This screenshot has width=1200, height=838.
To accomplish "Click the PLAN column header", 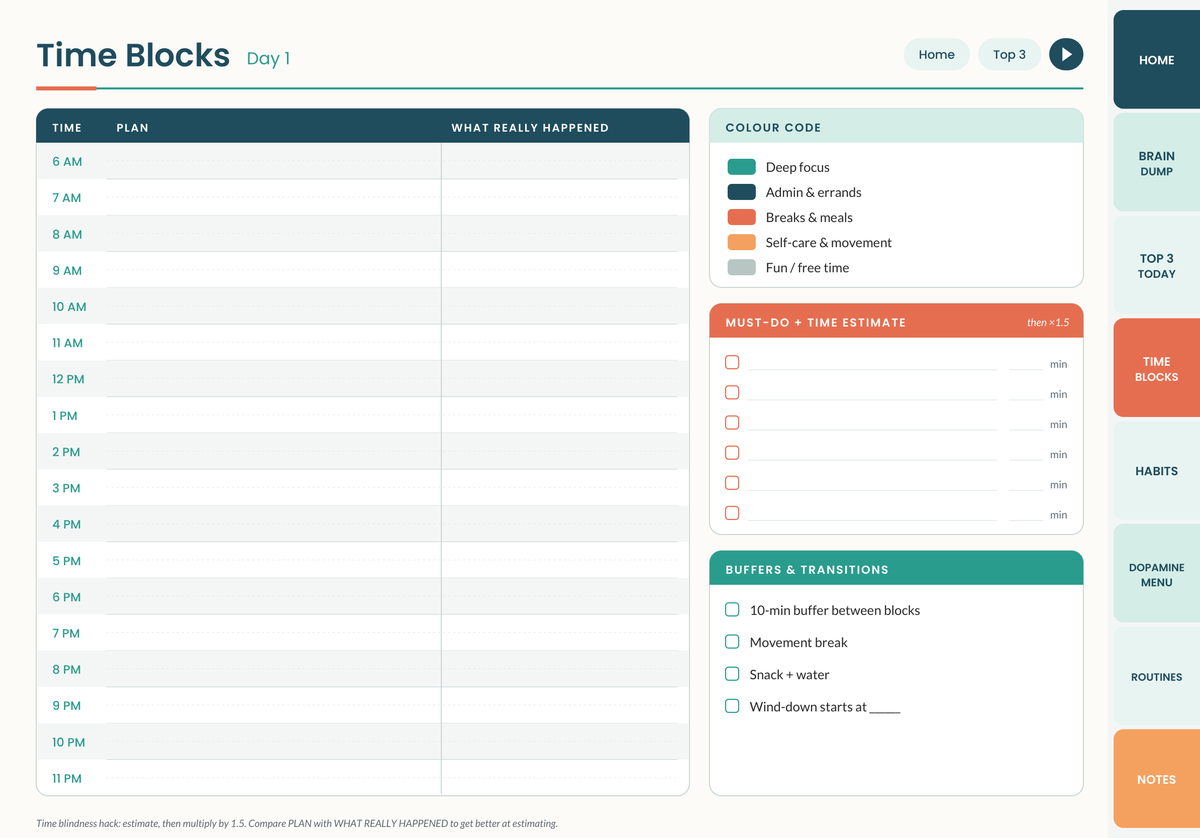I will point(132,127).
